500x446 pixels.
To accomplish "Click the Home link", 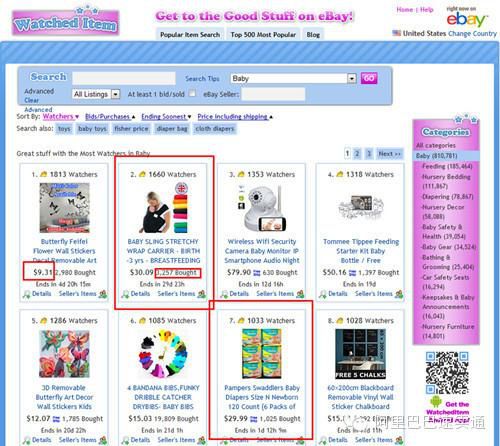I will 404,10.
